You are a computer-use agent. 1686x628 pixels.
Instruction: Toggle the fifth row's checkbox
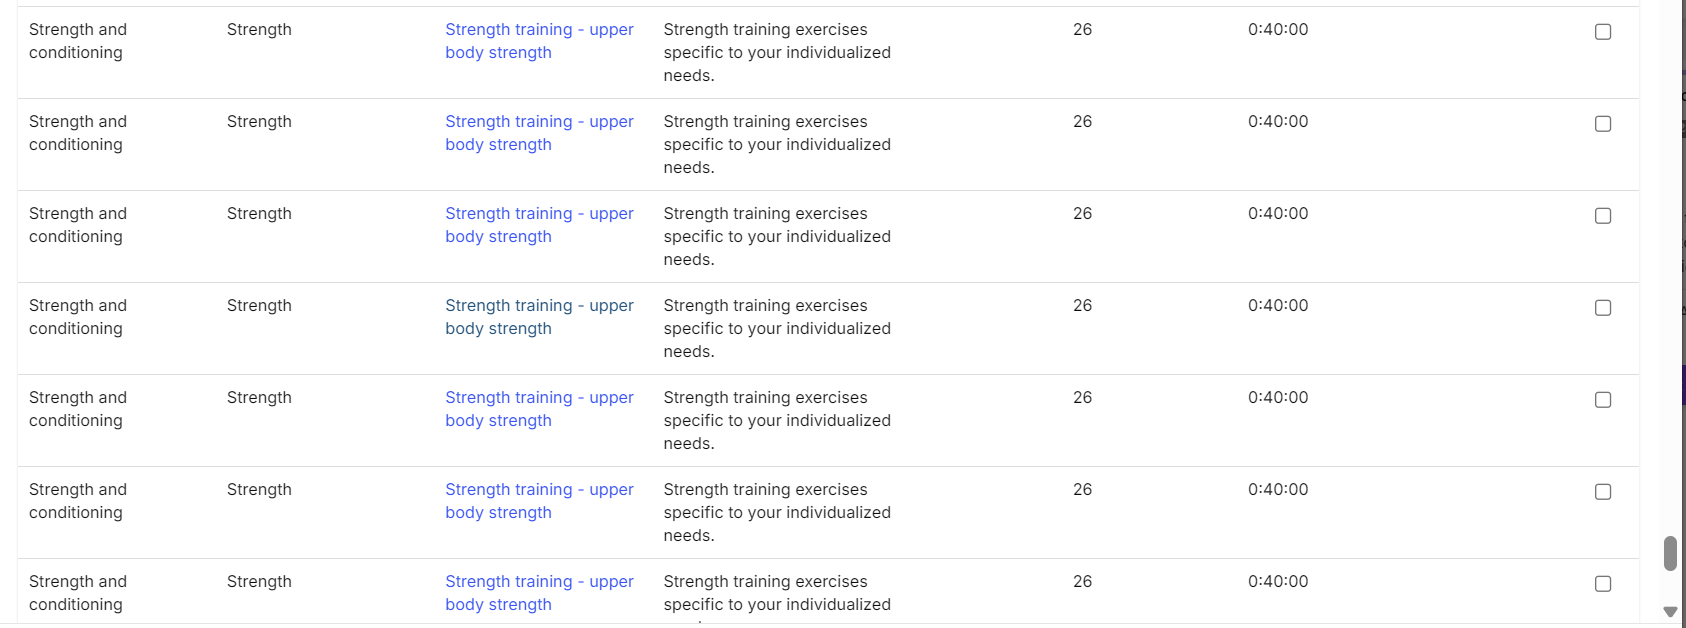(1602, 400)
